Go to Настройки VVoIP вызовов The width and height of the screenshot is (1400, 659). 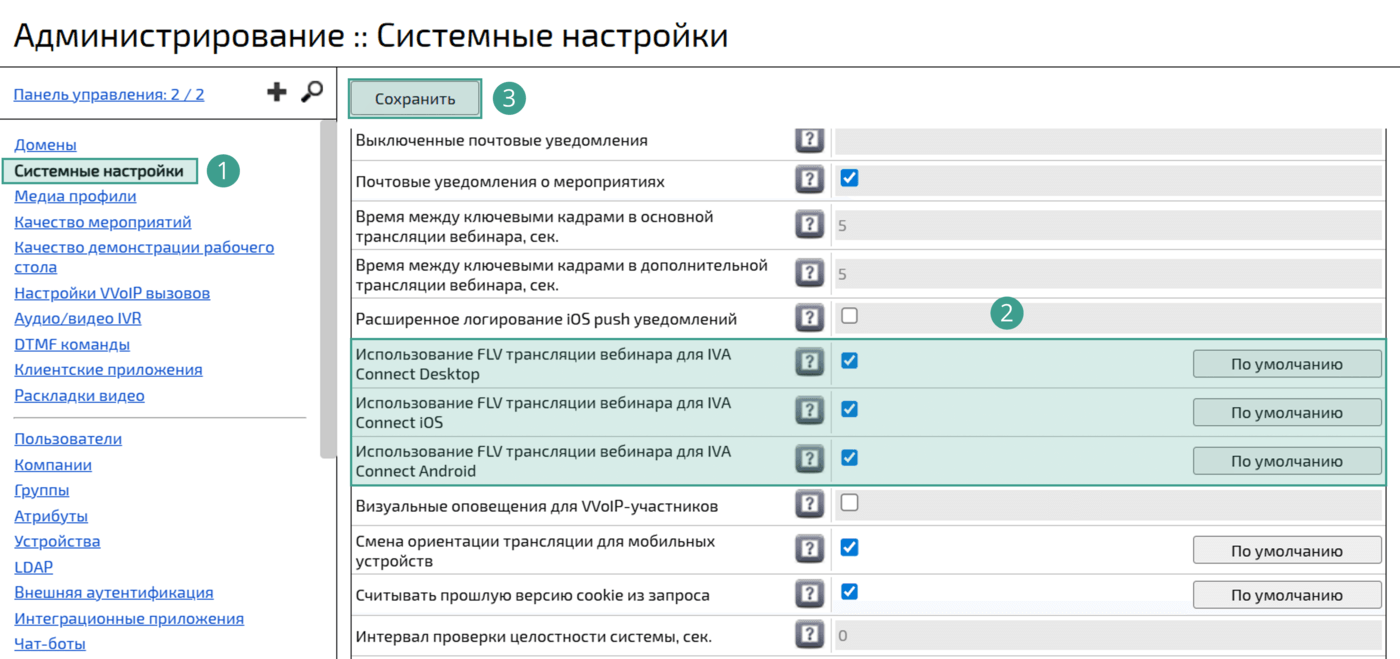pyautogui.click(x=112, y=293)
